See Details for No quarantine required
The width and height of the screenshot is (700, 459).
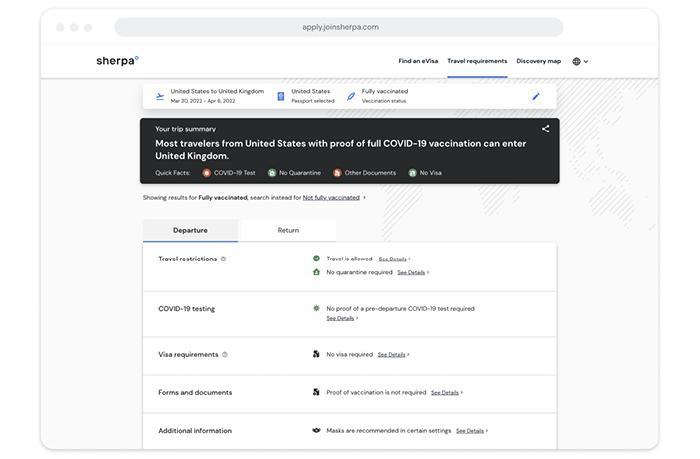click(x=411, y=272)
